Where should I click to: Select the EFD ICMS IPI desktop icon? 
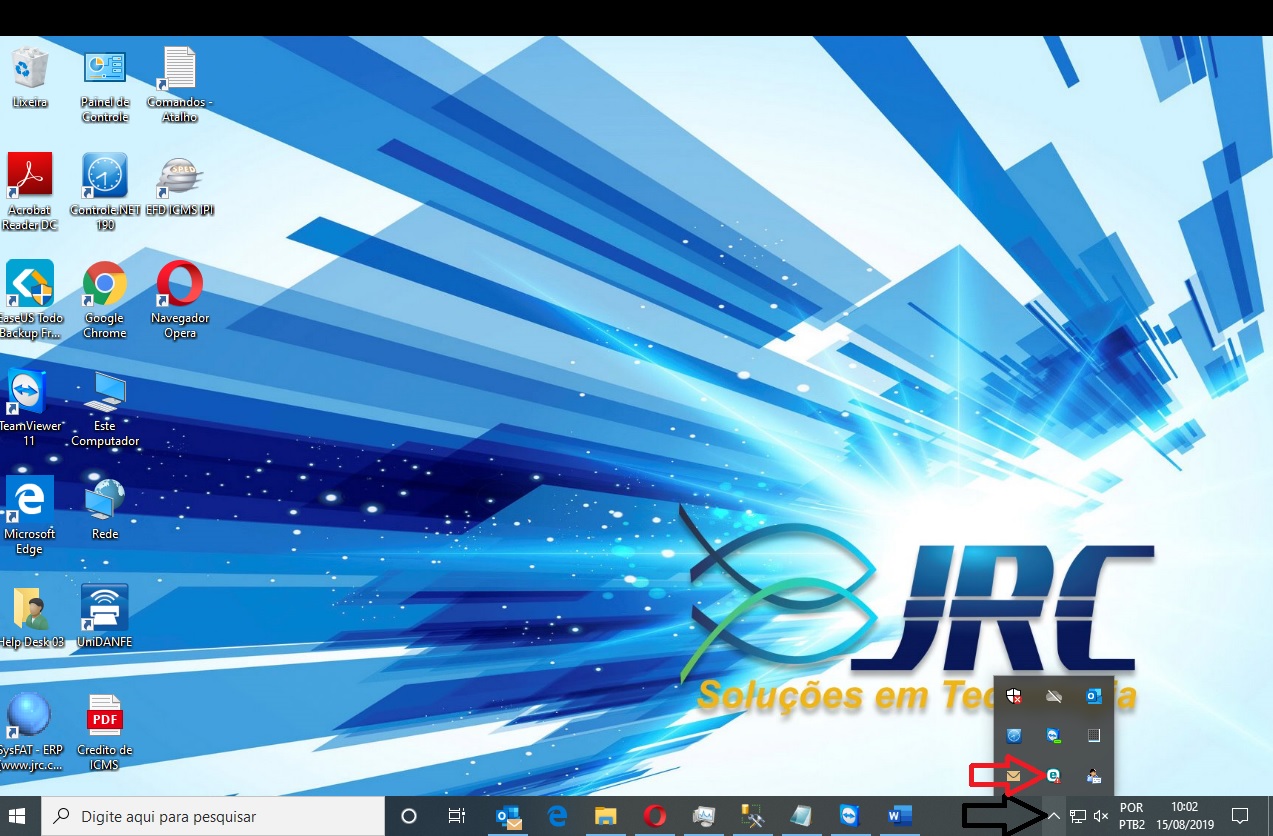pos(180,186)
